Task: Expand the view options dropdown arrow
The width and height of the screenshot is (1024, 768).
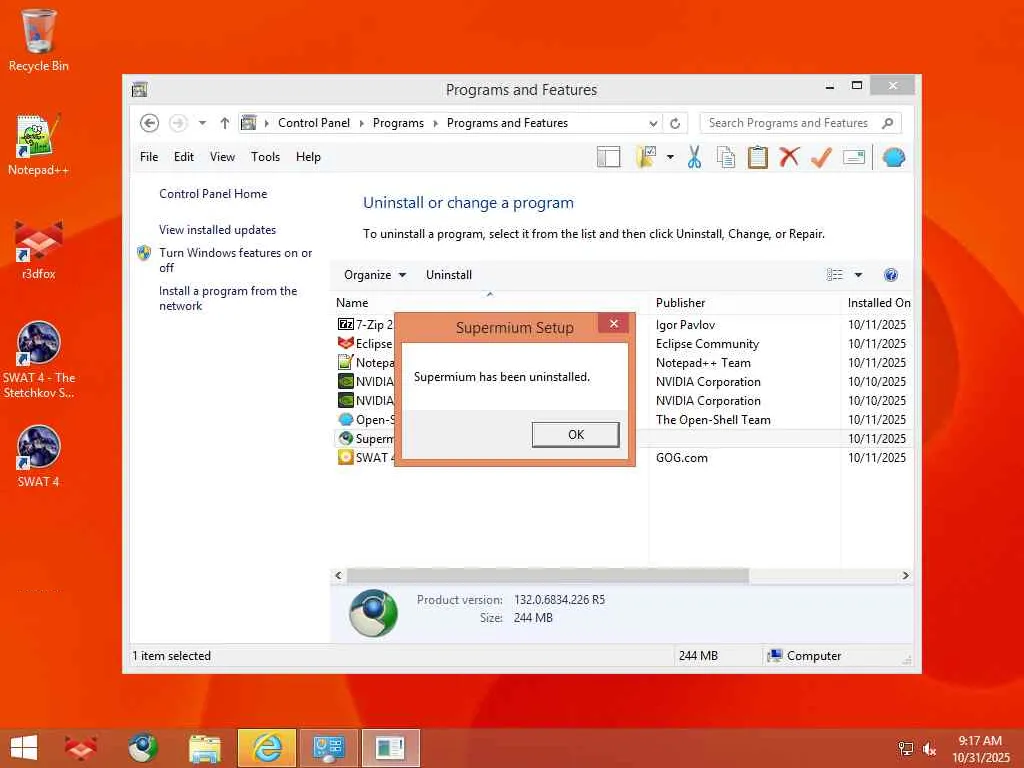Action: click(x=858, y=275)
